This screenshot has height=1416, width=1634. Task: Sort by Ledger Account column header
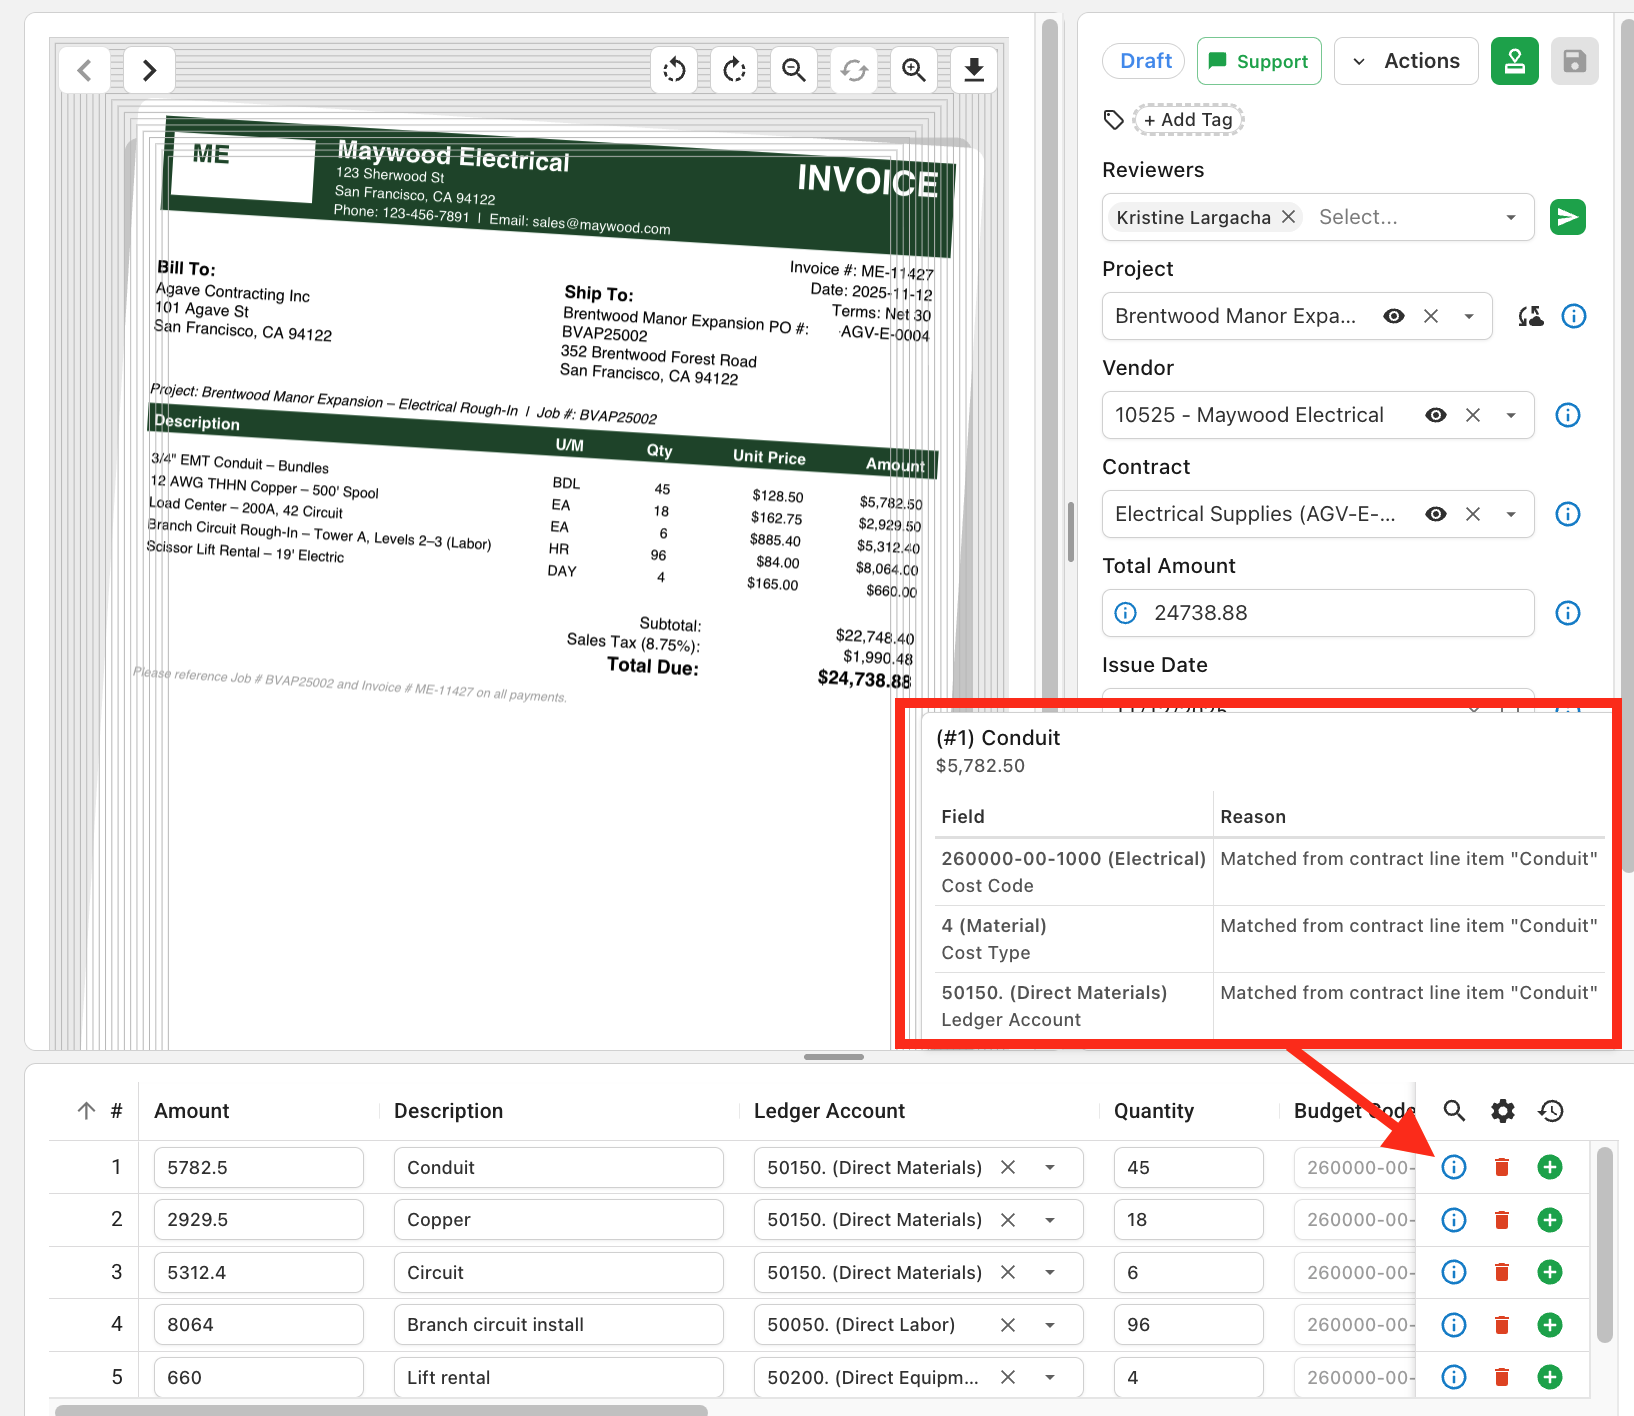(829, 1111)
